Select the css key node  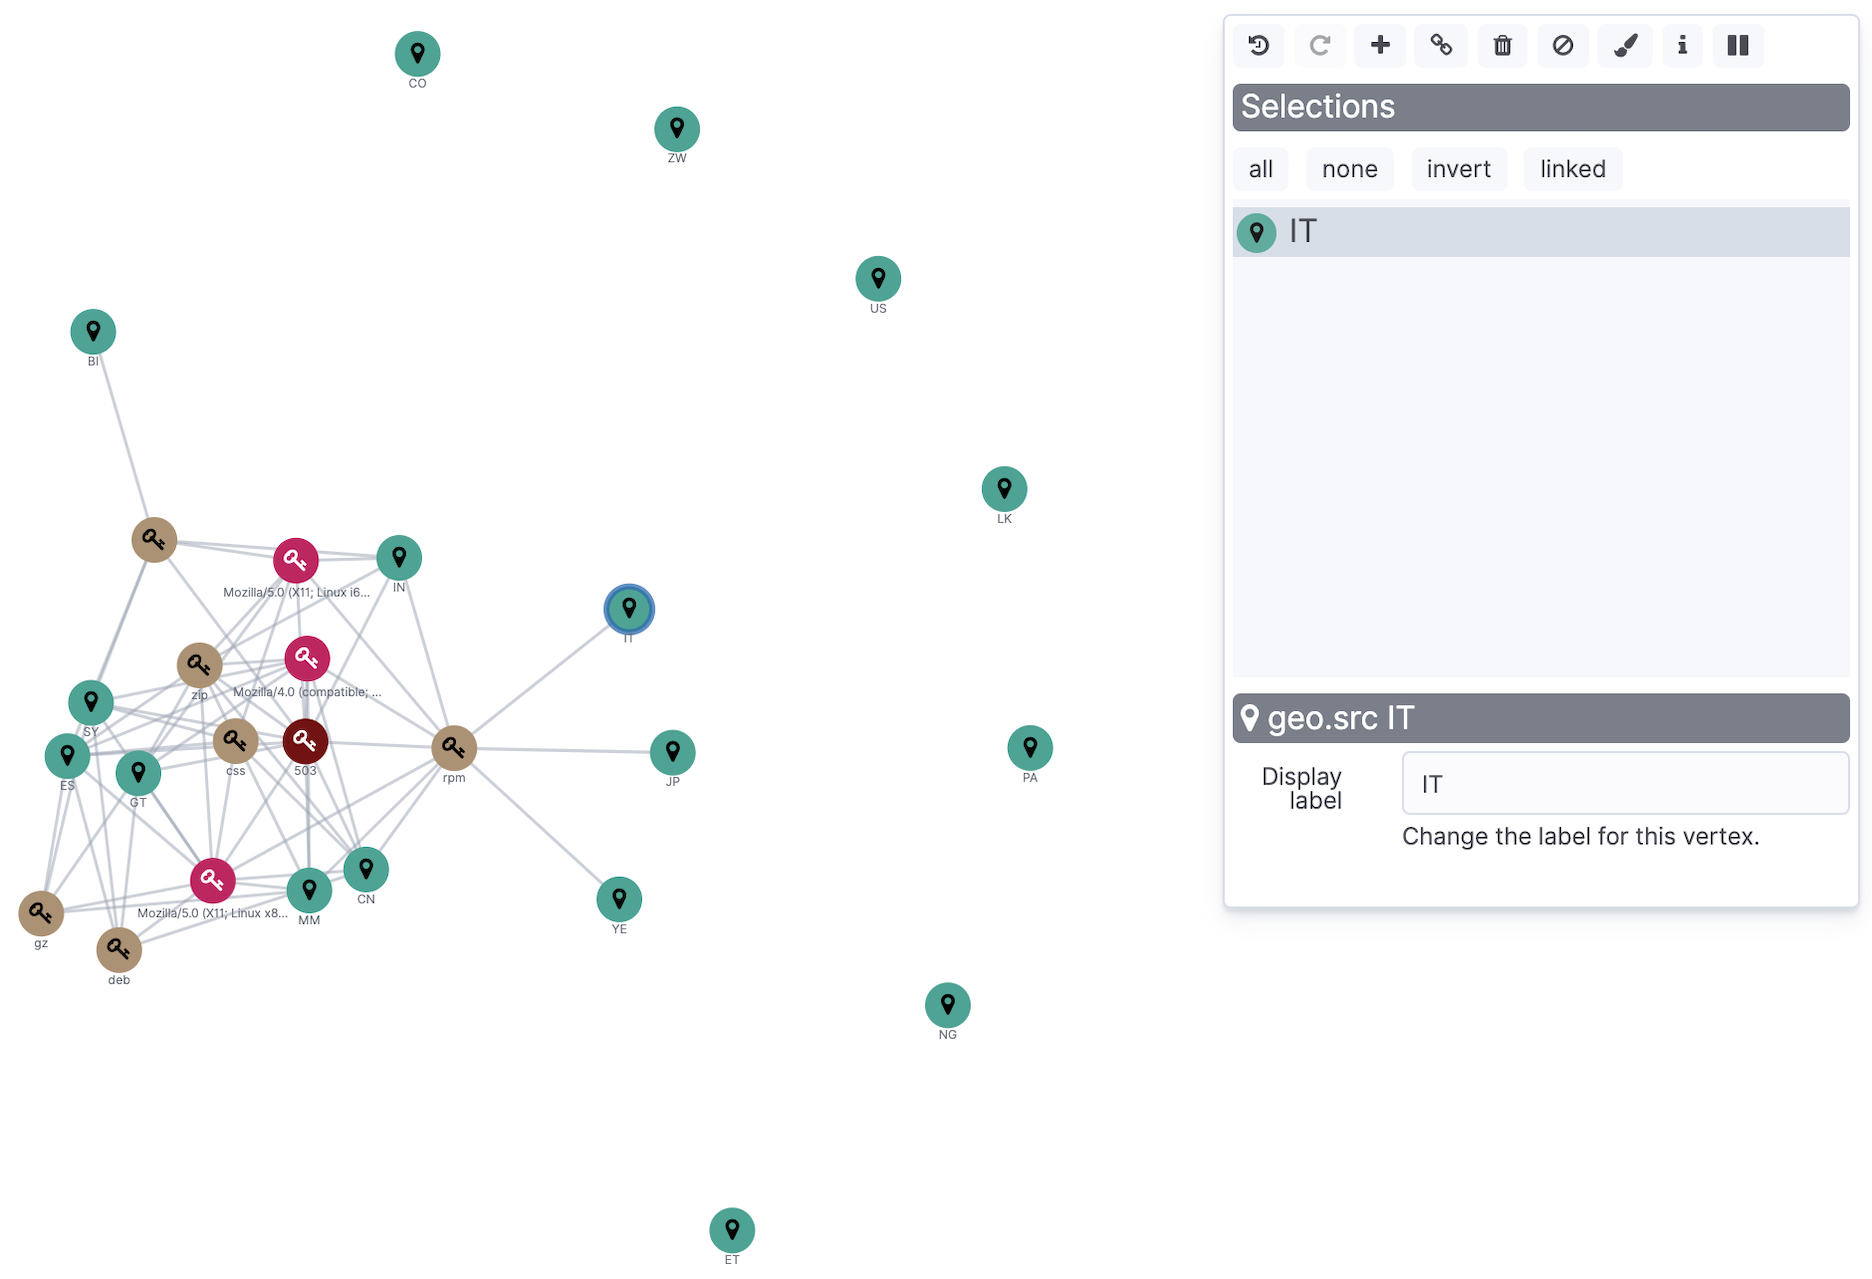pyautogui.click(x=235, y=741)
